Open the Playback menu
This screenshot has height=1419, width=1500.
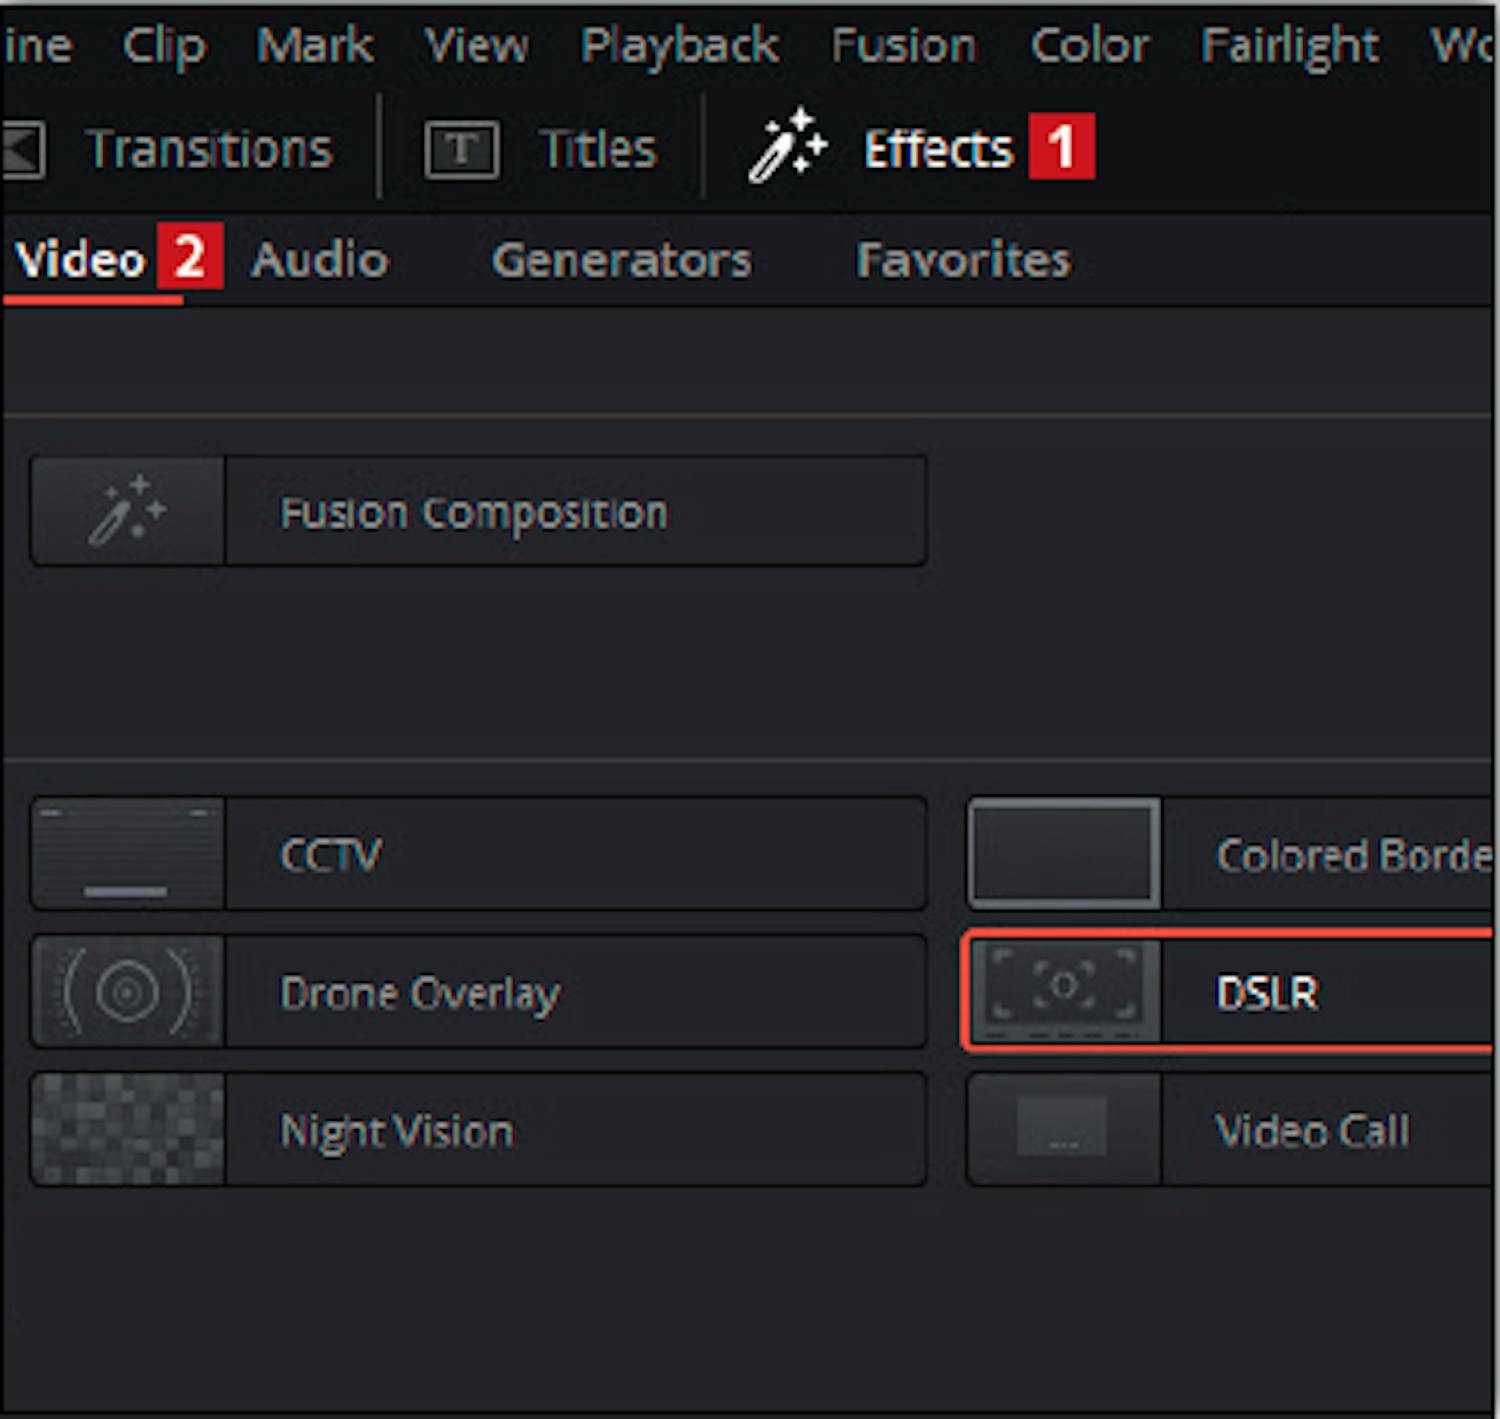[680, 46]
